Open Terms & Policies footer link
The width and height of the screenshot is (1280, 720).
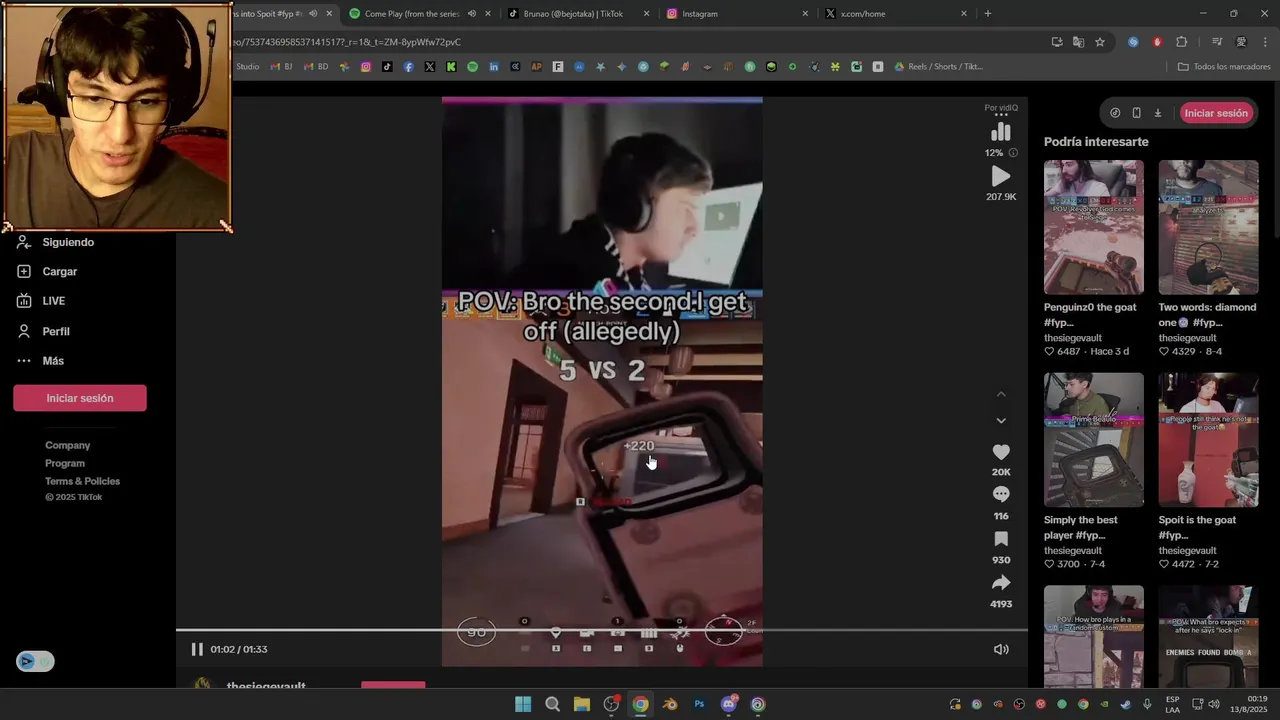[82, 481]
